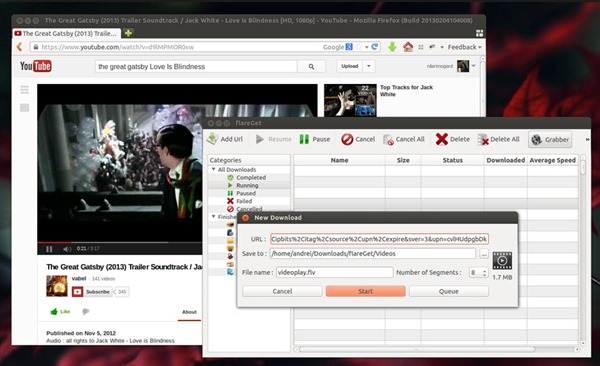The height and width of the screenshot is (366, 600).
Task: Pause downloads via FlareGet toolbar
Action: click(x=315, y=139)
